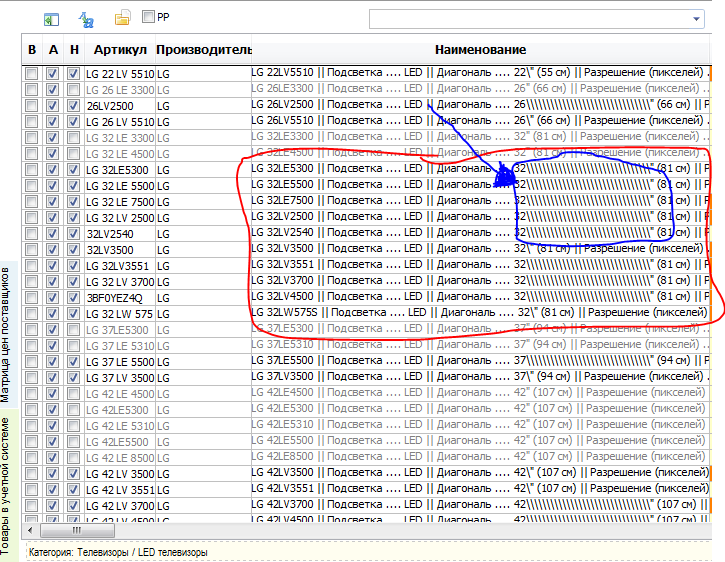This screenshot has width=725, height=562.
Task: Click the horizontal scrollbar left arrow
Action: (31, 530)
